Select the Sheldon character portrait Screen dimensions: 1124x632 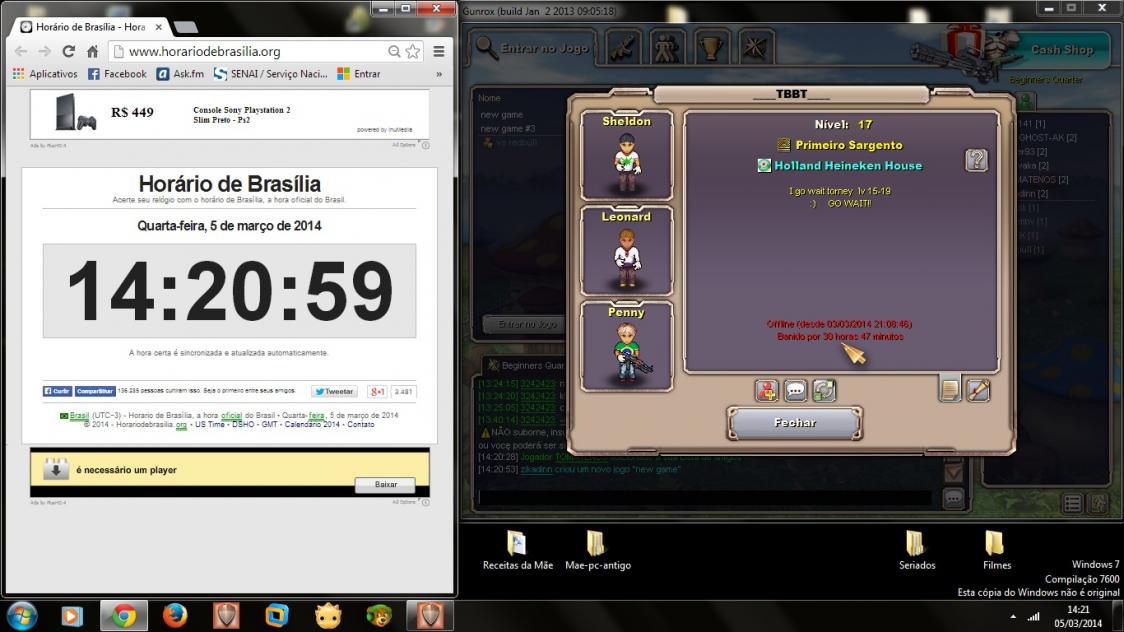pos(627,156)
